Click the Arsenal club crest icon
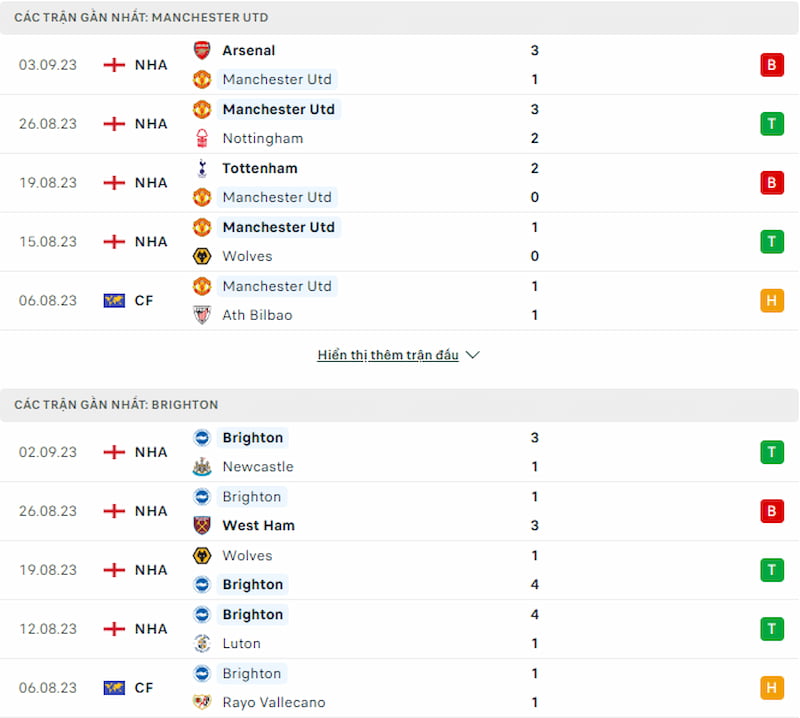800x718 pixels. [202, 50]
